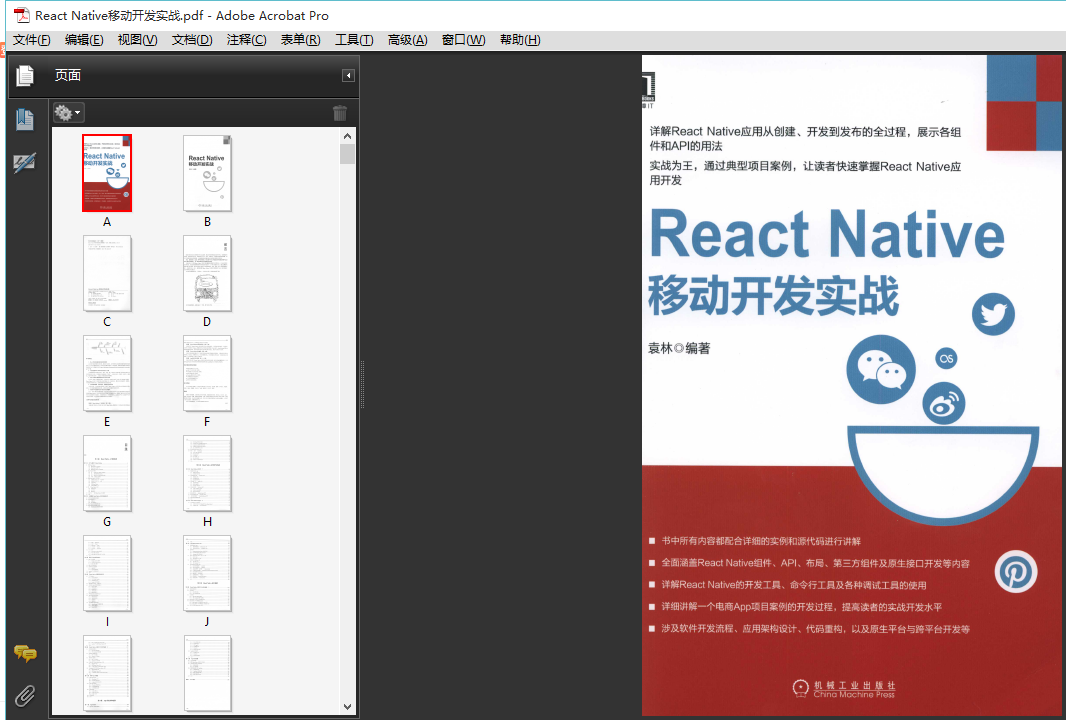Click the trash delete pages icon
The image size is (1066, 720).
pos(340,113)
